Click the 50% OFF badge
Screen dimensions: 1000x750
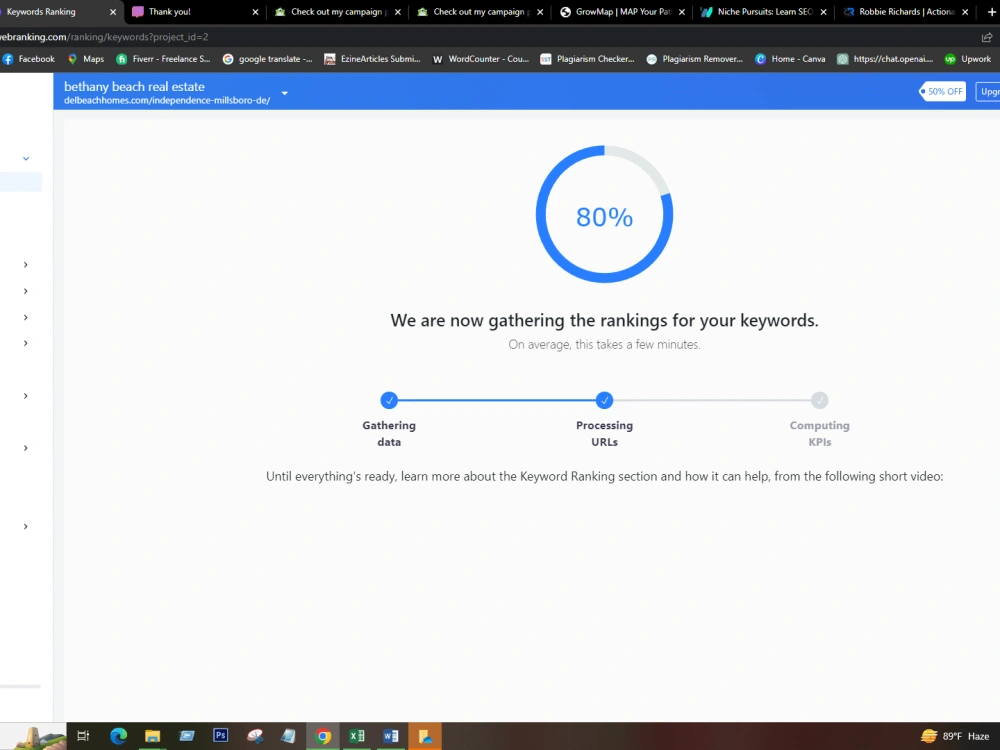tap(943, 91)
